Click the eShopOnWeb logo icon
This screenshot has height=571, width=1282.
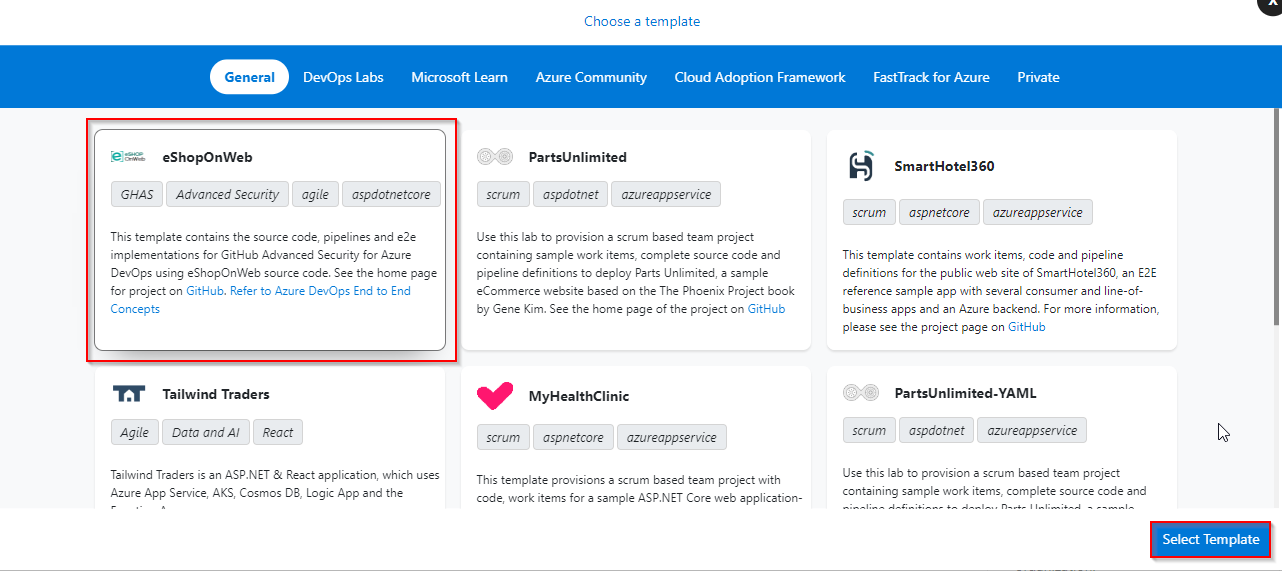[x=128, y=157]
